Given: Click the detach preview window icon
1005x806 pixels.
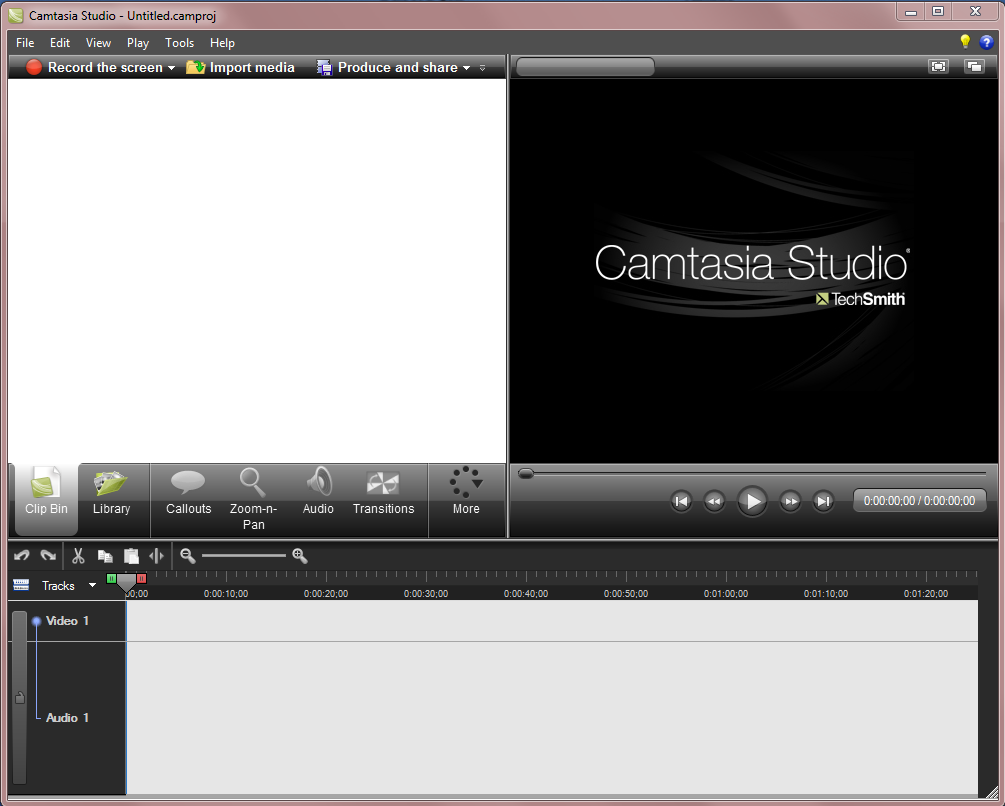Looking at the screenshot, I should coord(974,67).
